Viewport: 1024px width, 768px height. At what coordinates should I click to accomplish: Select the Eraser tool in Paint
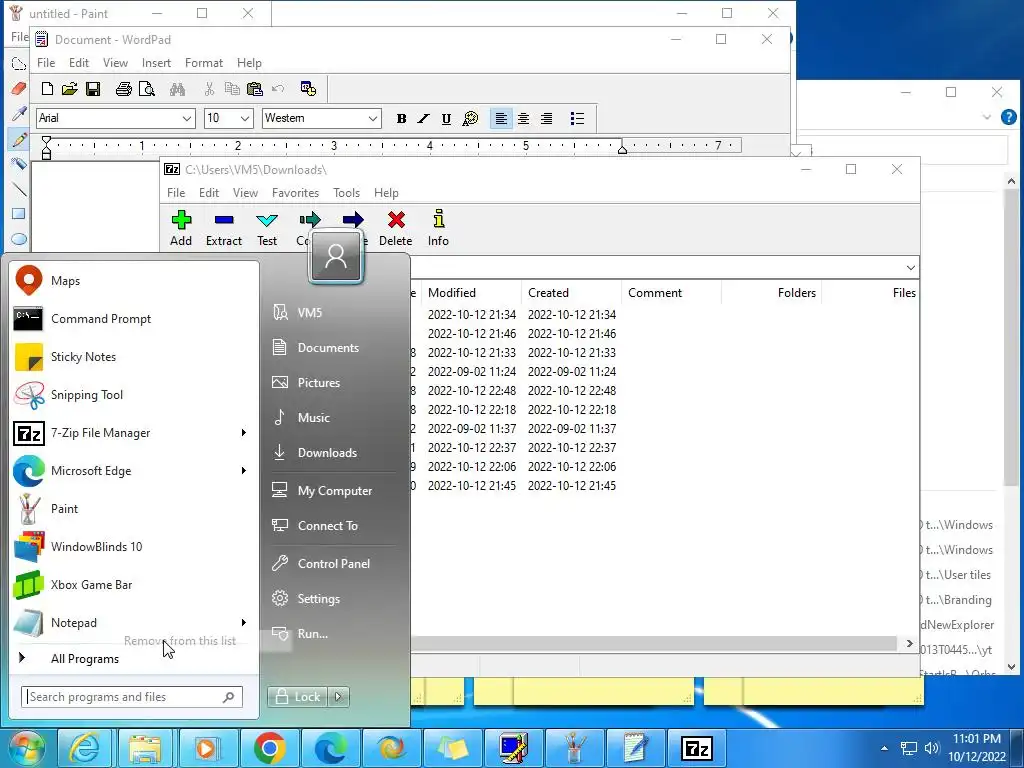pyautogui.click(x=19, y=88)
